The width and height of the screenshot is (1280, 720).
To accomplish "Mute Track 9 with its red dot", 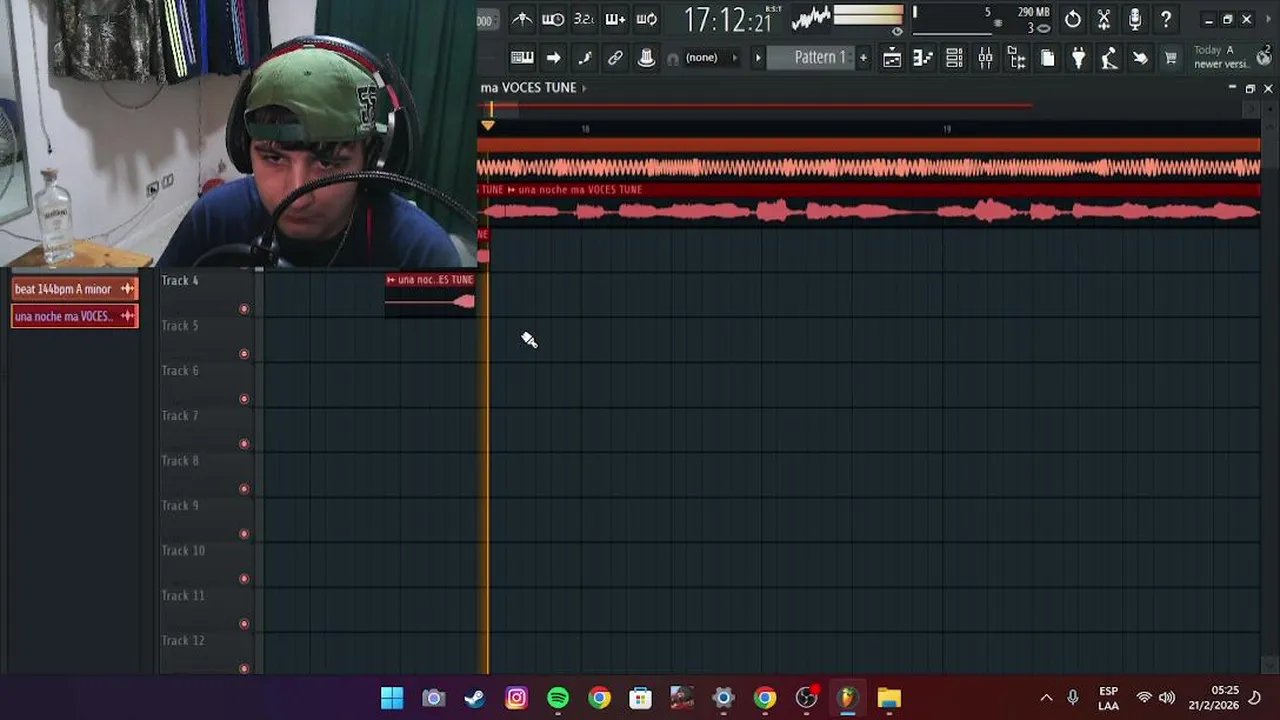I will pyautogui.click(x=244, y=534).
